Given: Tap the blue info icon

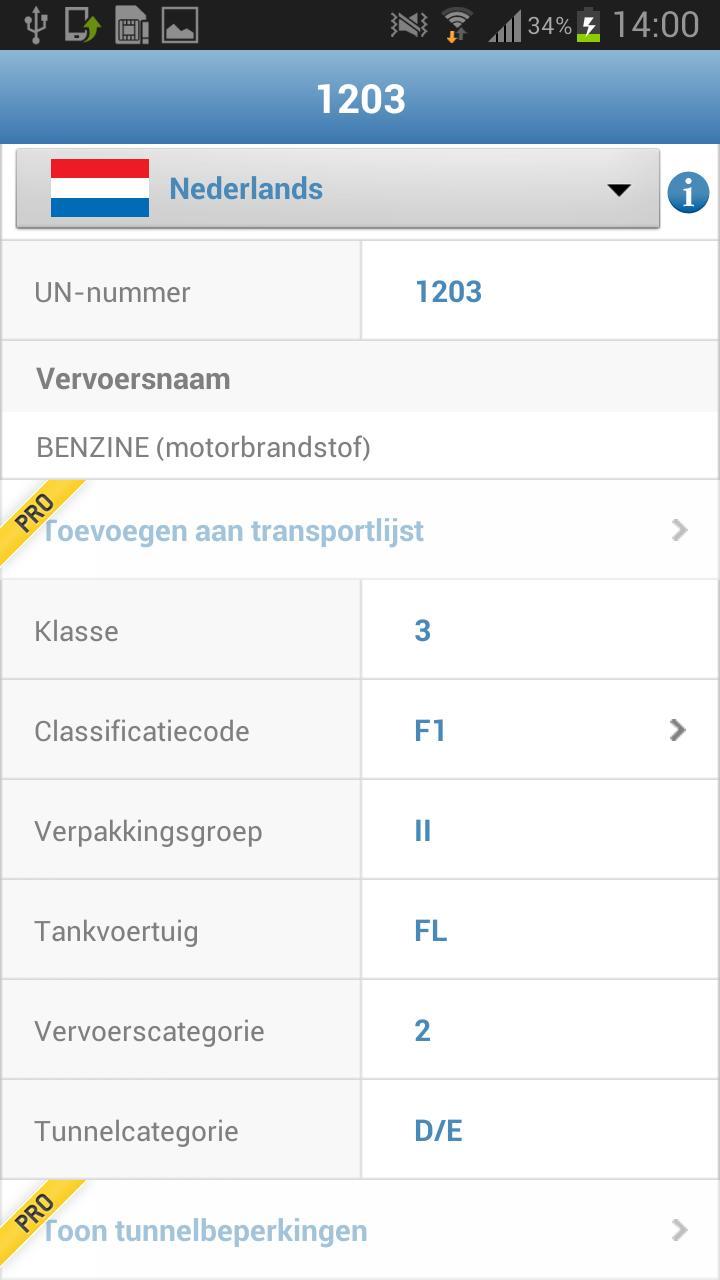Looking at the screenshot, I should (x=688, y=192).
